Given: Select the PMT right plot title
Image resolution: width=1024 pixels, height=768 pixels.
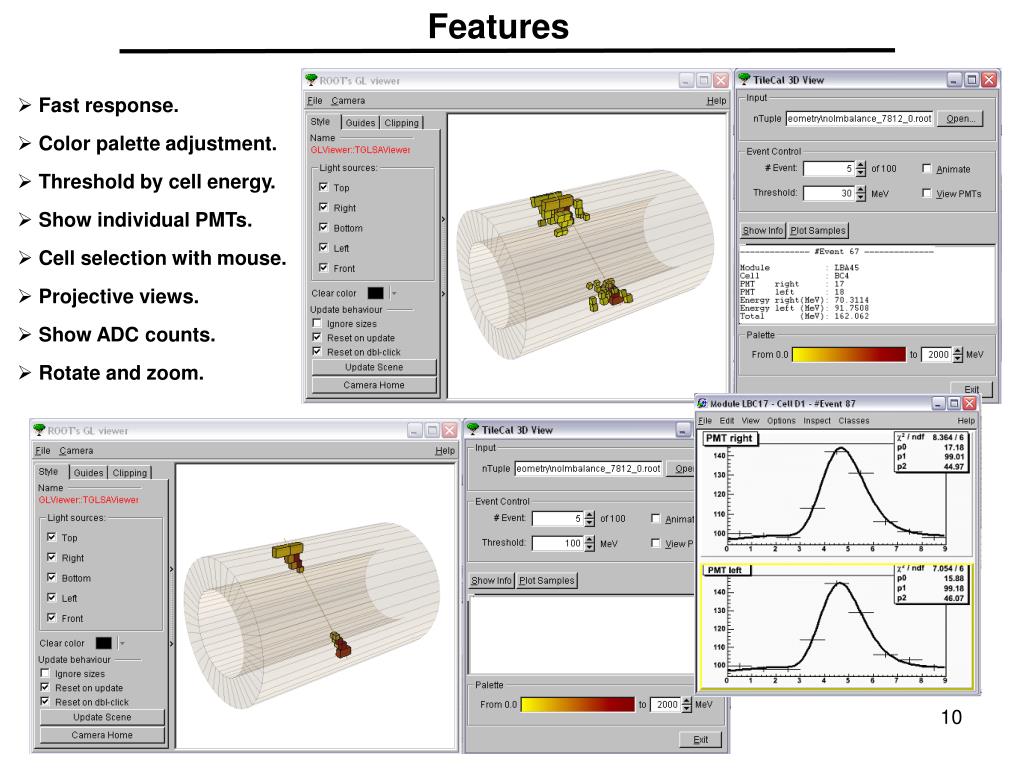Looking at the screenshot, I should pos(729,438).
